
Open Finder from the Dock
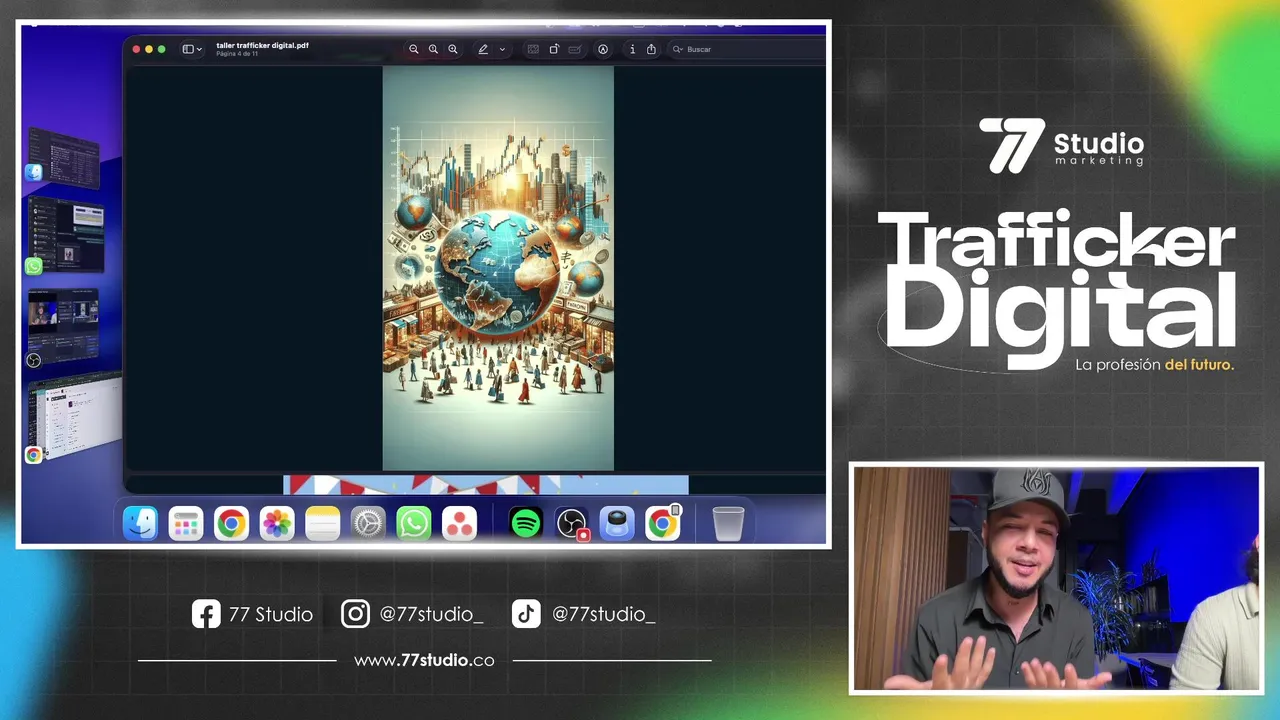140,523
